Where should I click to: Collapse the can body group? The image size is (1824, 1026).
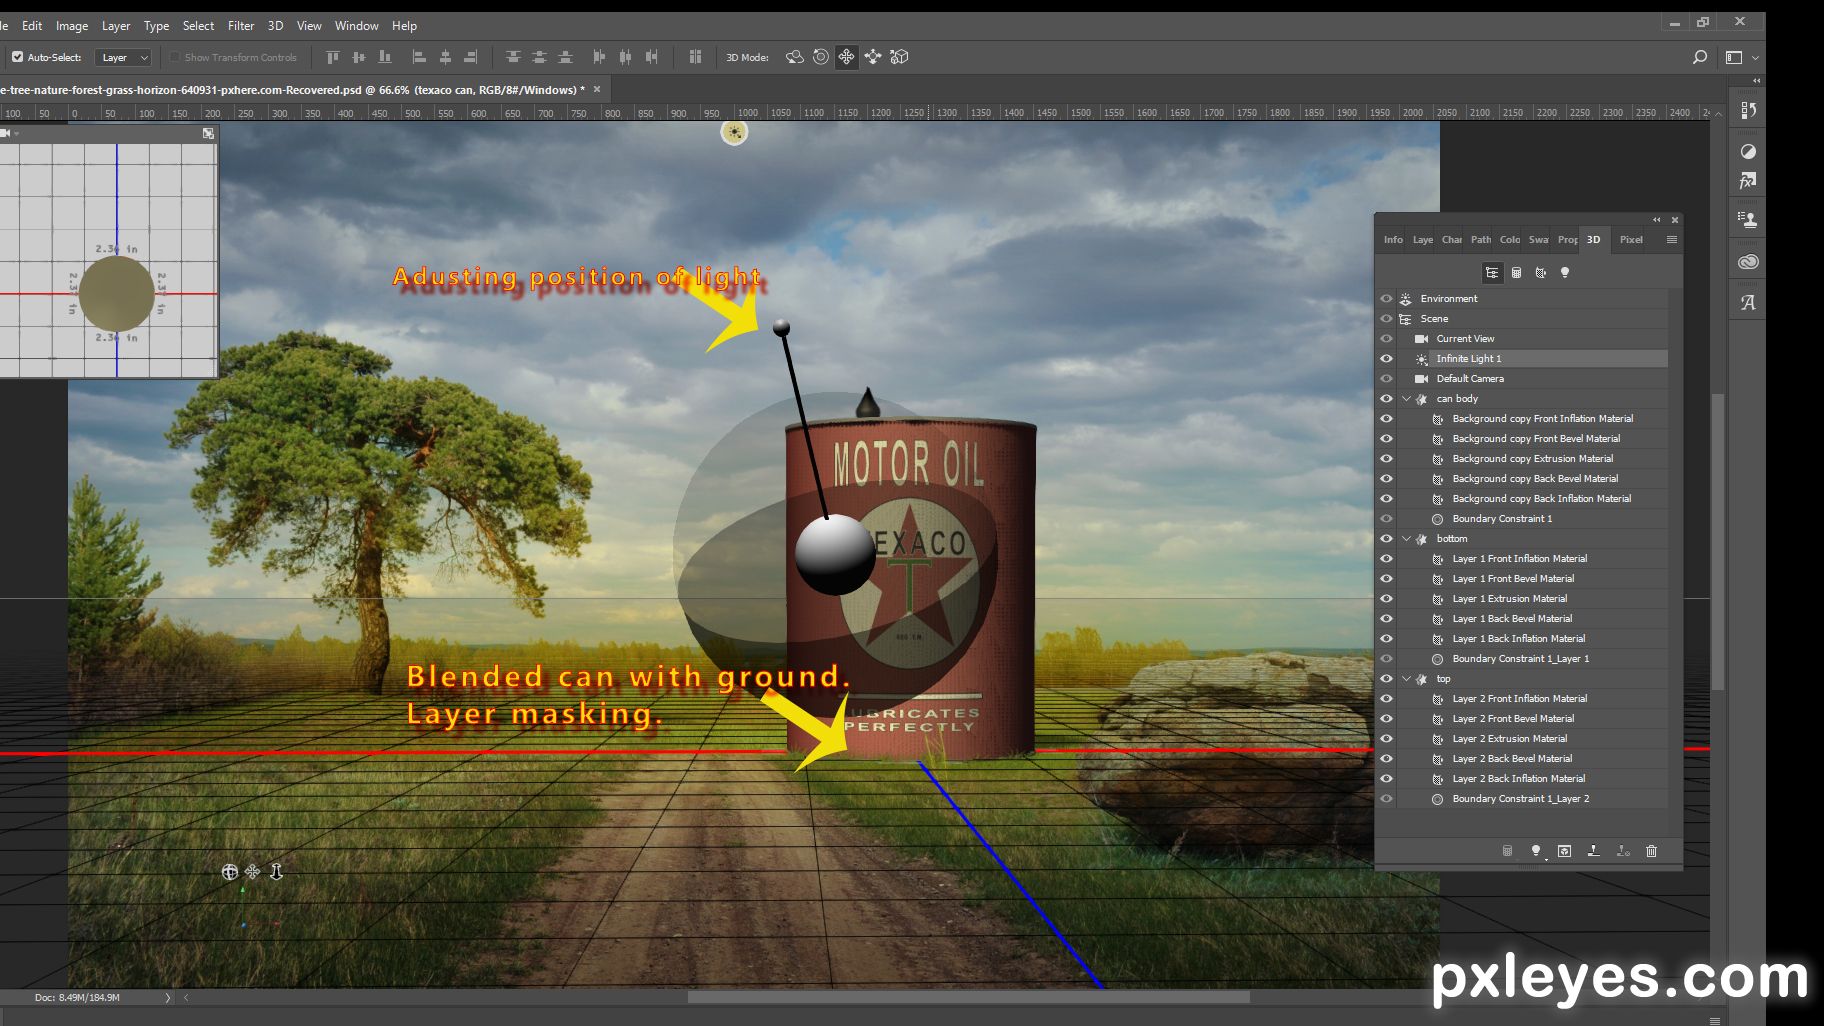1407,398
